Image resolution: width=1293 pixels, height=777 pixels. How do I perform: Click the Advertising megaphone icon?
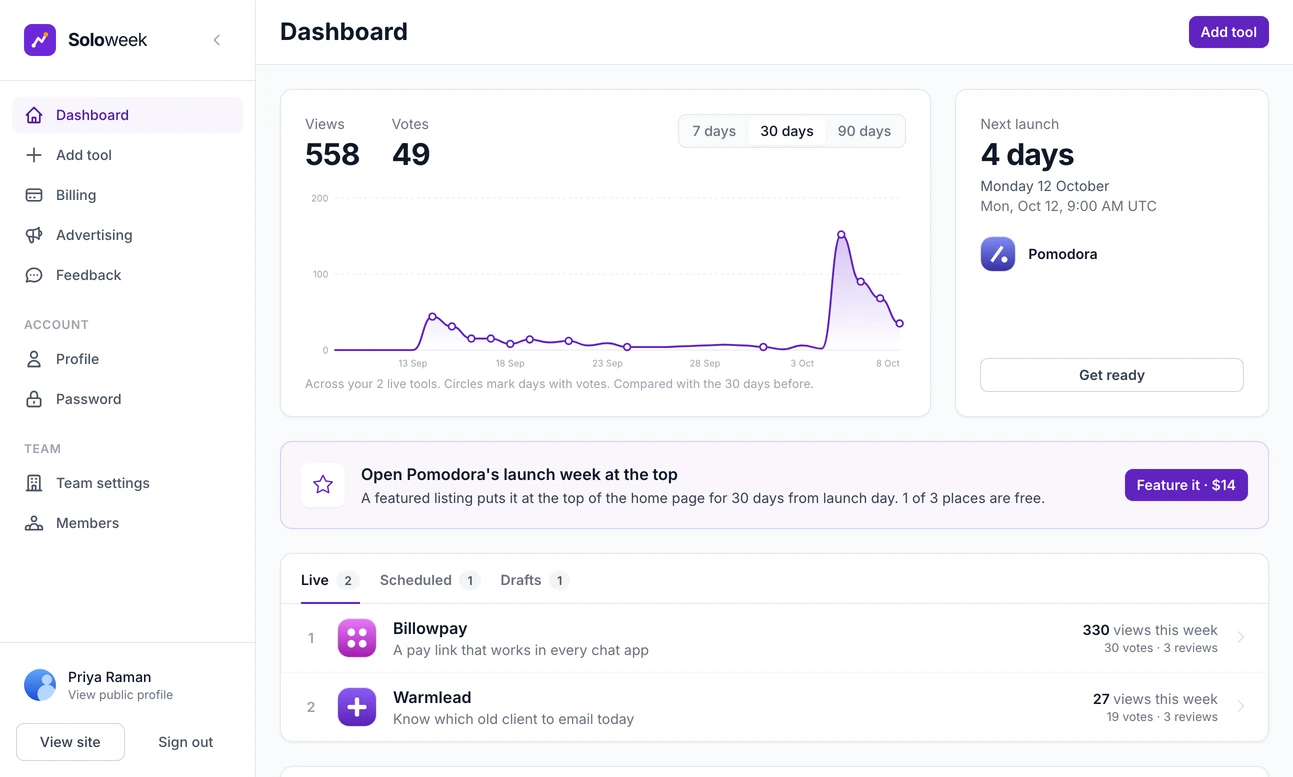34,235
